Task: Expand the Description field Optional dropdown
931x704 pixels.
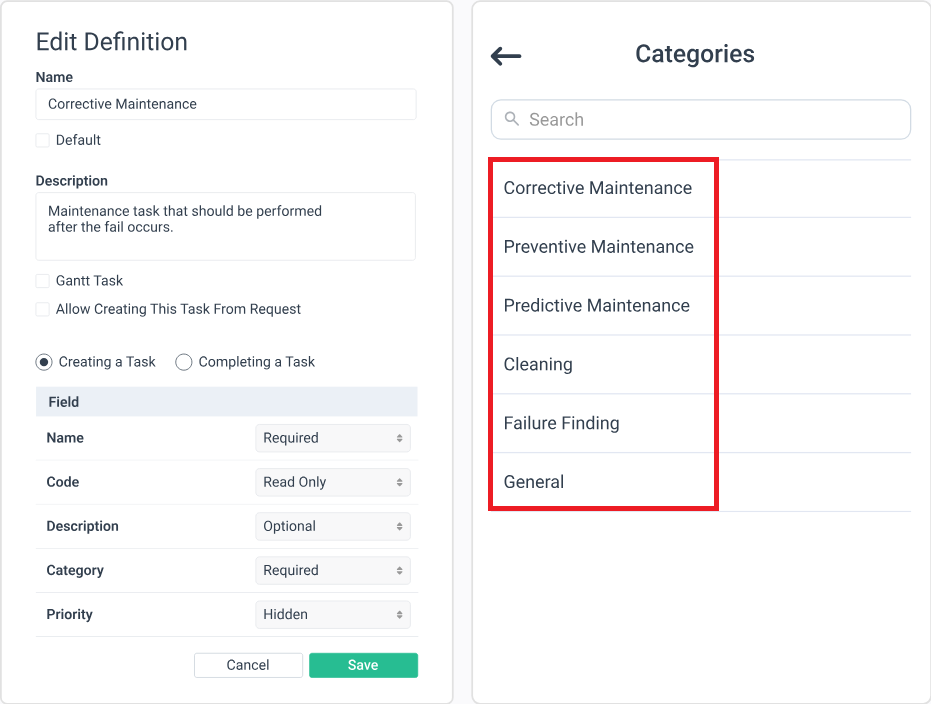Action: [x=332, y=526]
